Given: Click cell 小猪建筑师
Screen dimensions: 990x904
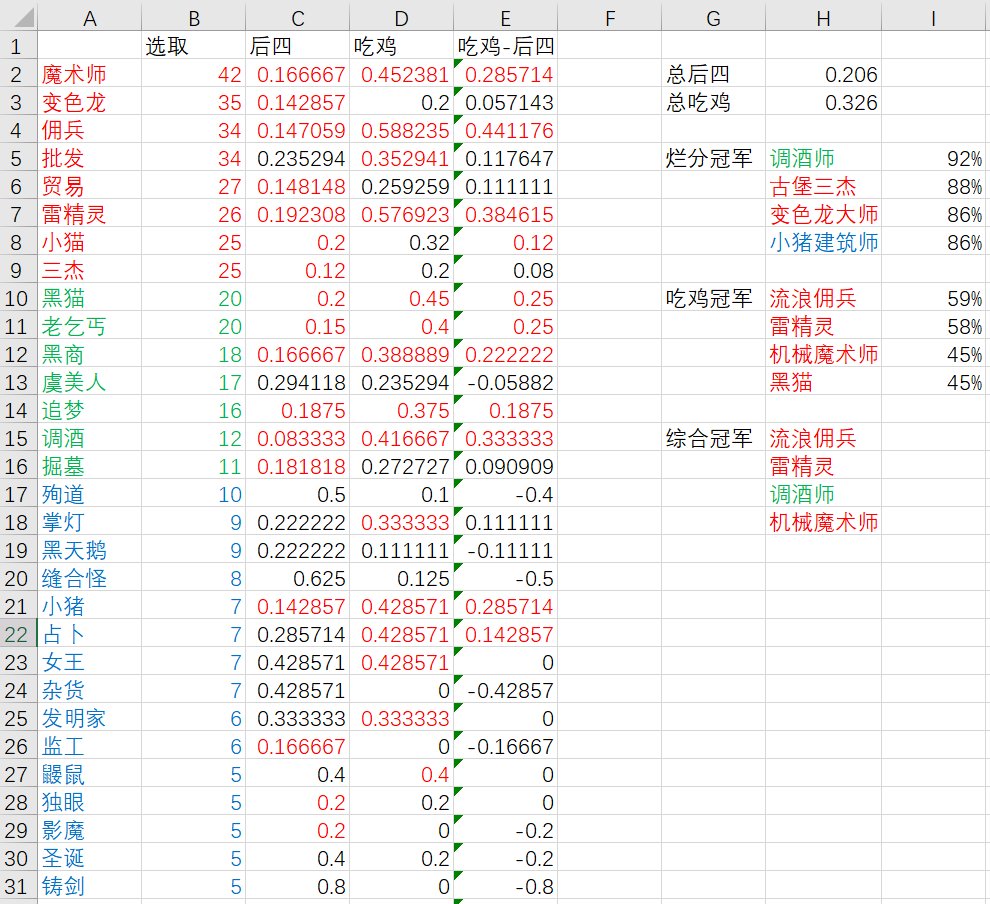Looking at the screenshot, I should (x=823, y=242).
